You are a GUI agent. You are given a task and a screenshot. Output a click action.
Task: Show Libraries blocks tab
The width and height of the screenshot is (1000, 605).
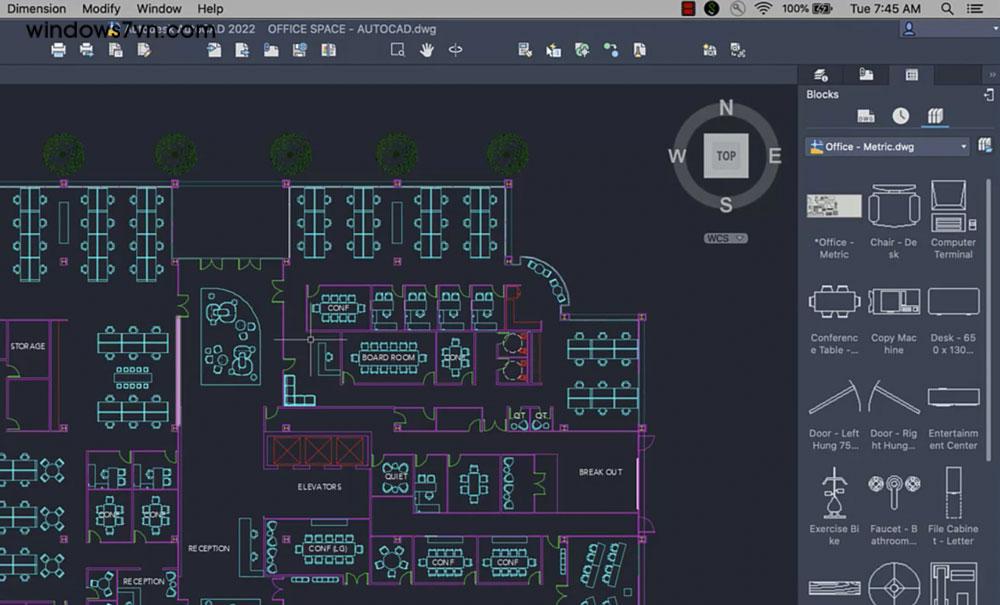click(x=935, y=115)
